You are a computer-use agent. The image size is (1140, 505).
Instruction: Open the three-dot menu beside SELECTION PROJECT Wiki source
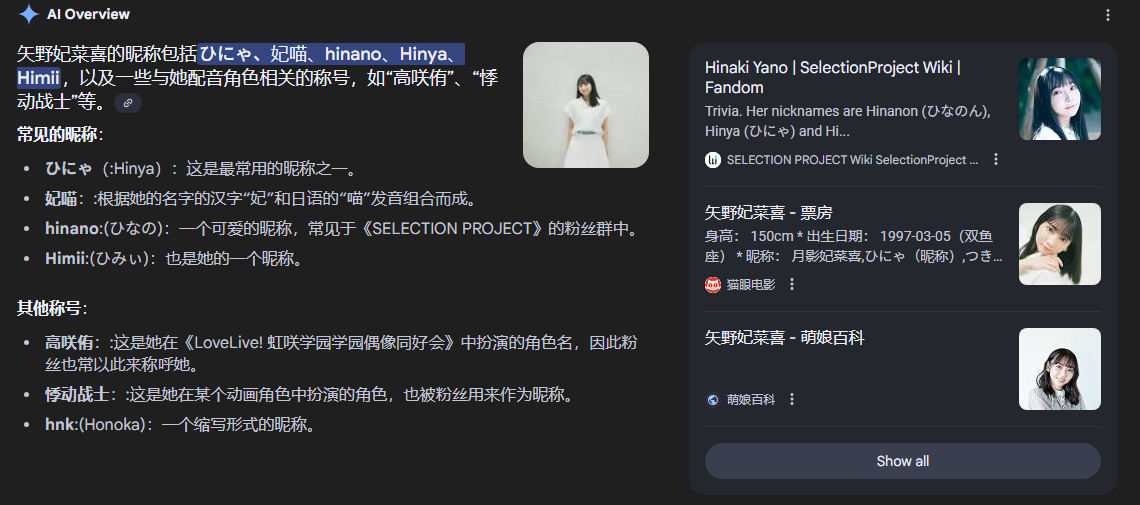point(996,159)
